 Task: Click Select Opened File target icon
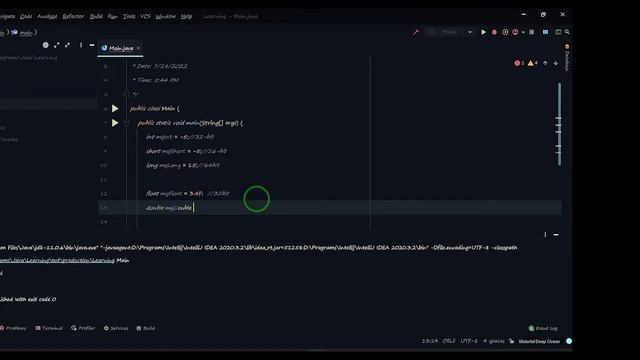(45, 45)
